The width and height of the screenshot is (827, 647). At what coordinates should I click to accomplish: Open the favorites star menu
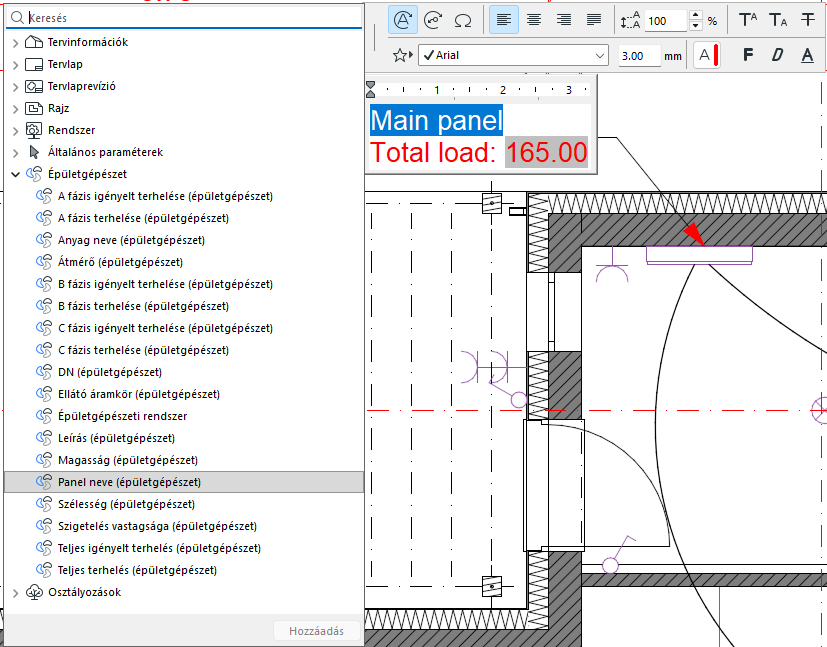point(402,55)
